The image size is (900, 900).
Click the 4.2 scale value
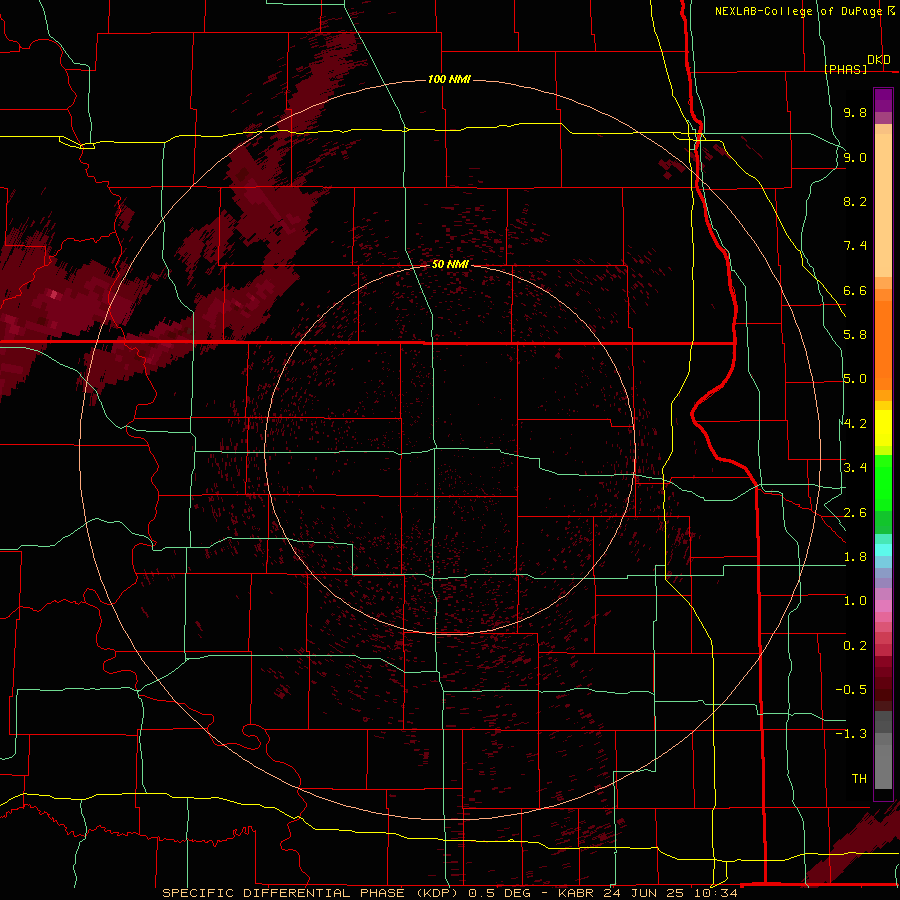click(855, 424)
